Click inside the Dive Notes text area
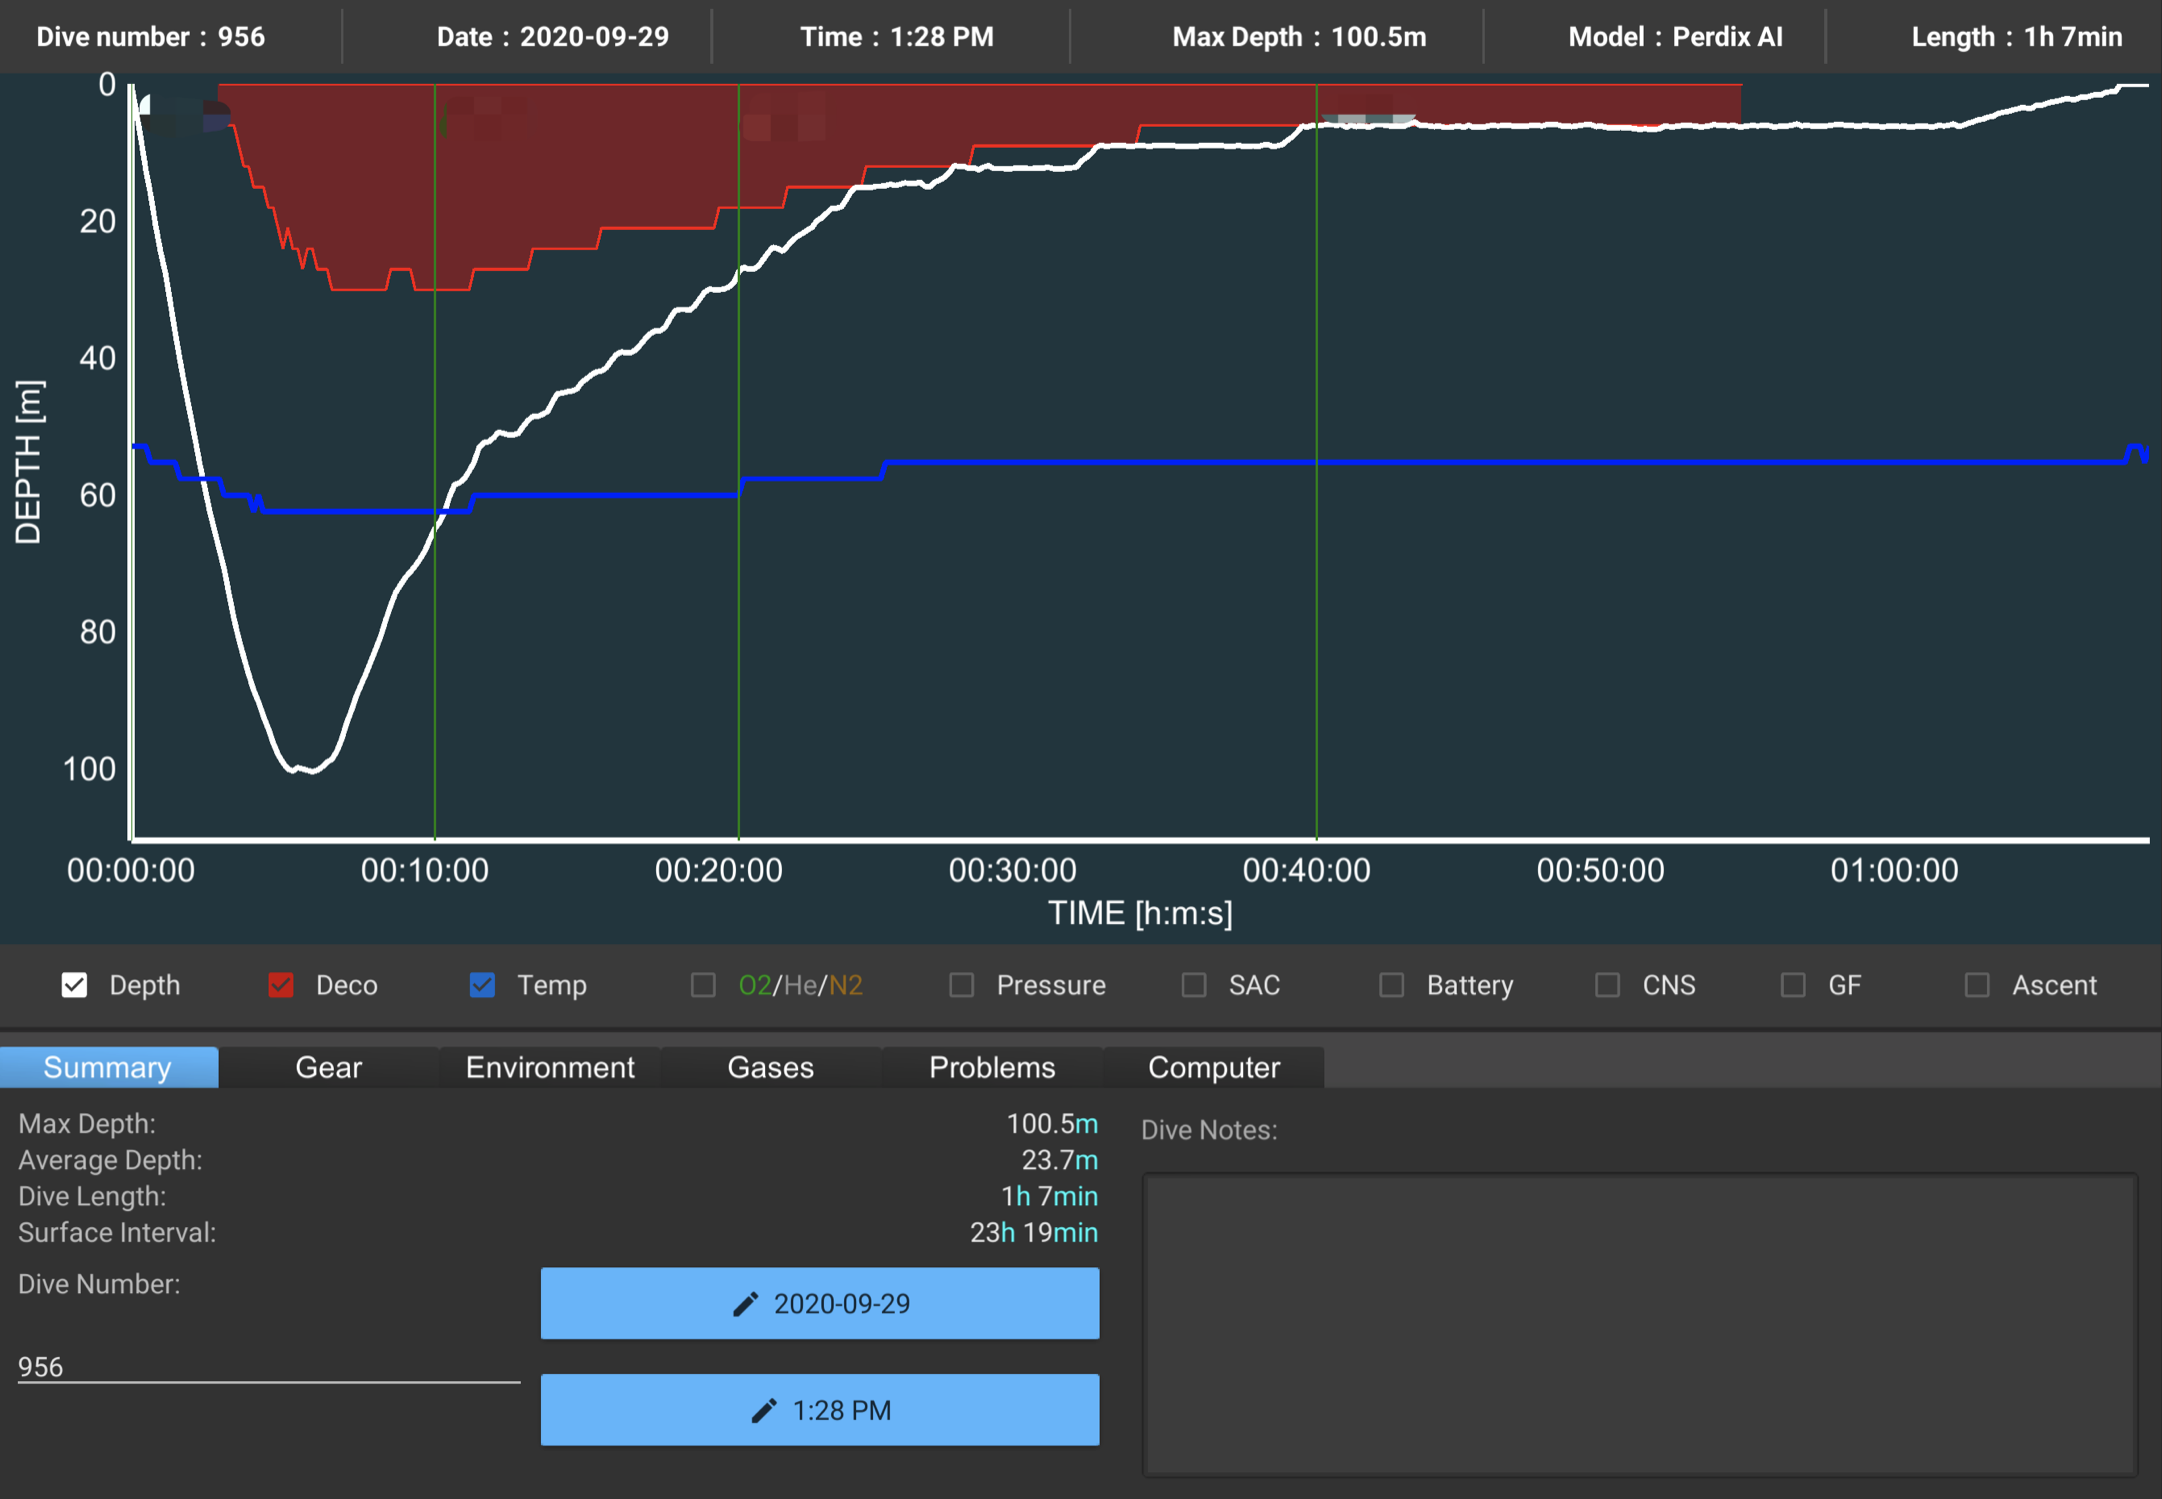Viewport: 2162px width, 1499px height. pyautogui.click(x=1640, y=1324)
